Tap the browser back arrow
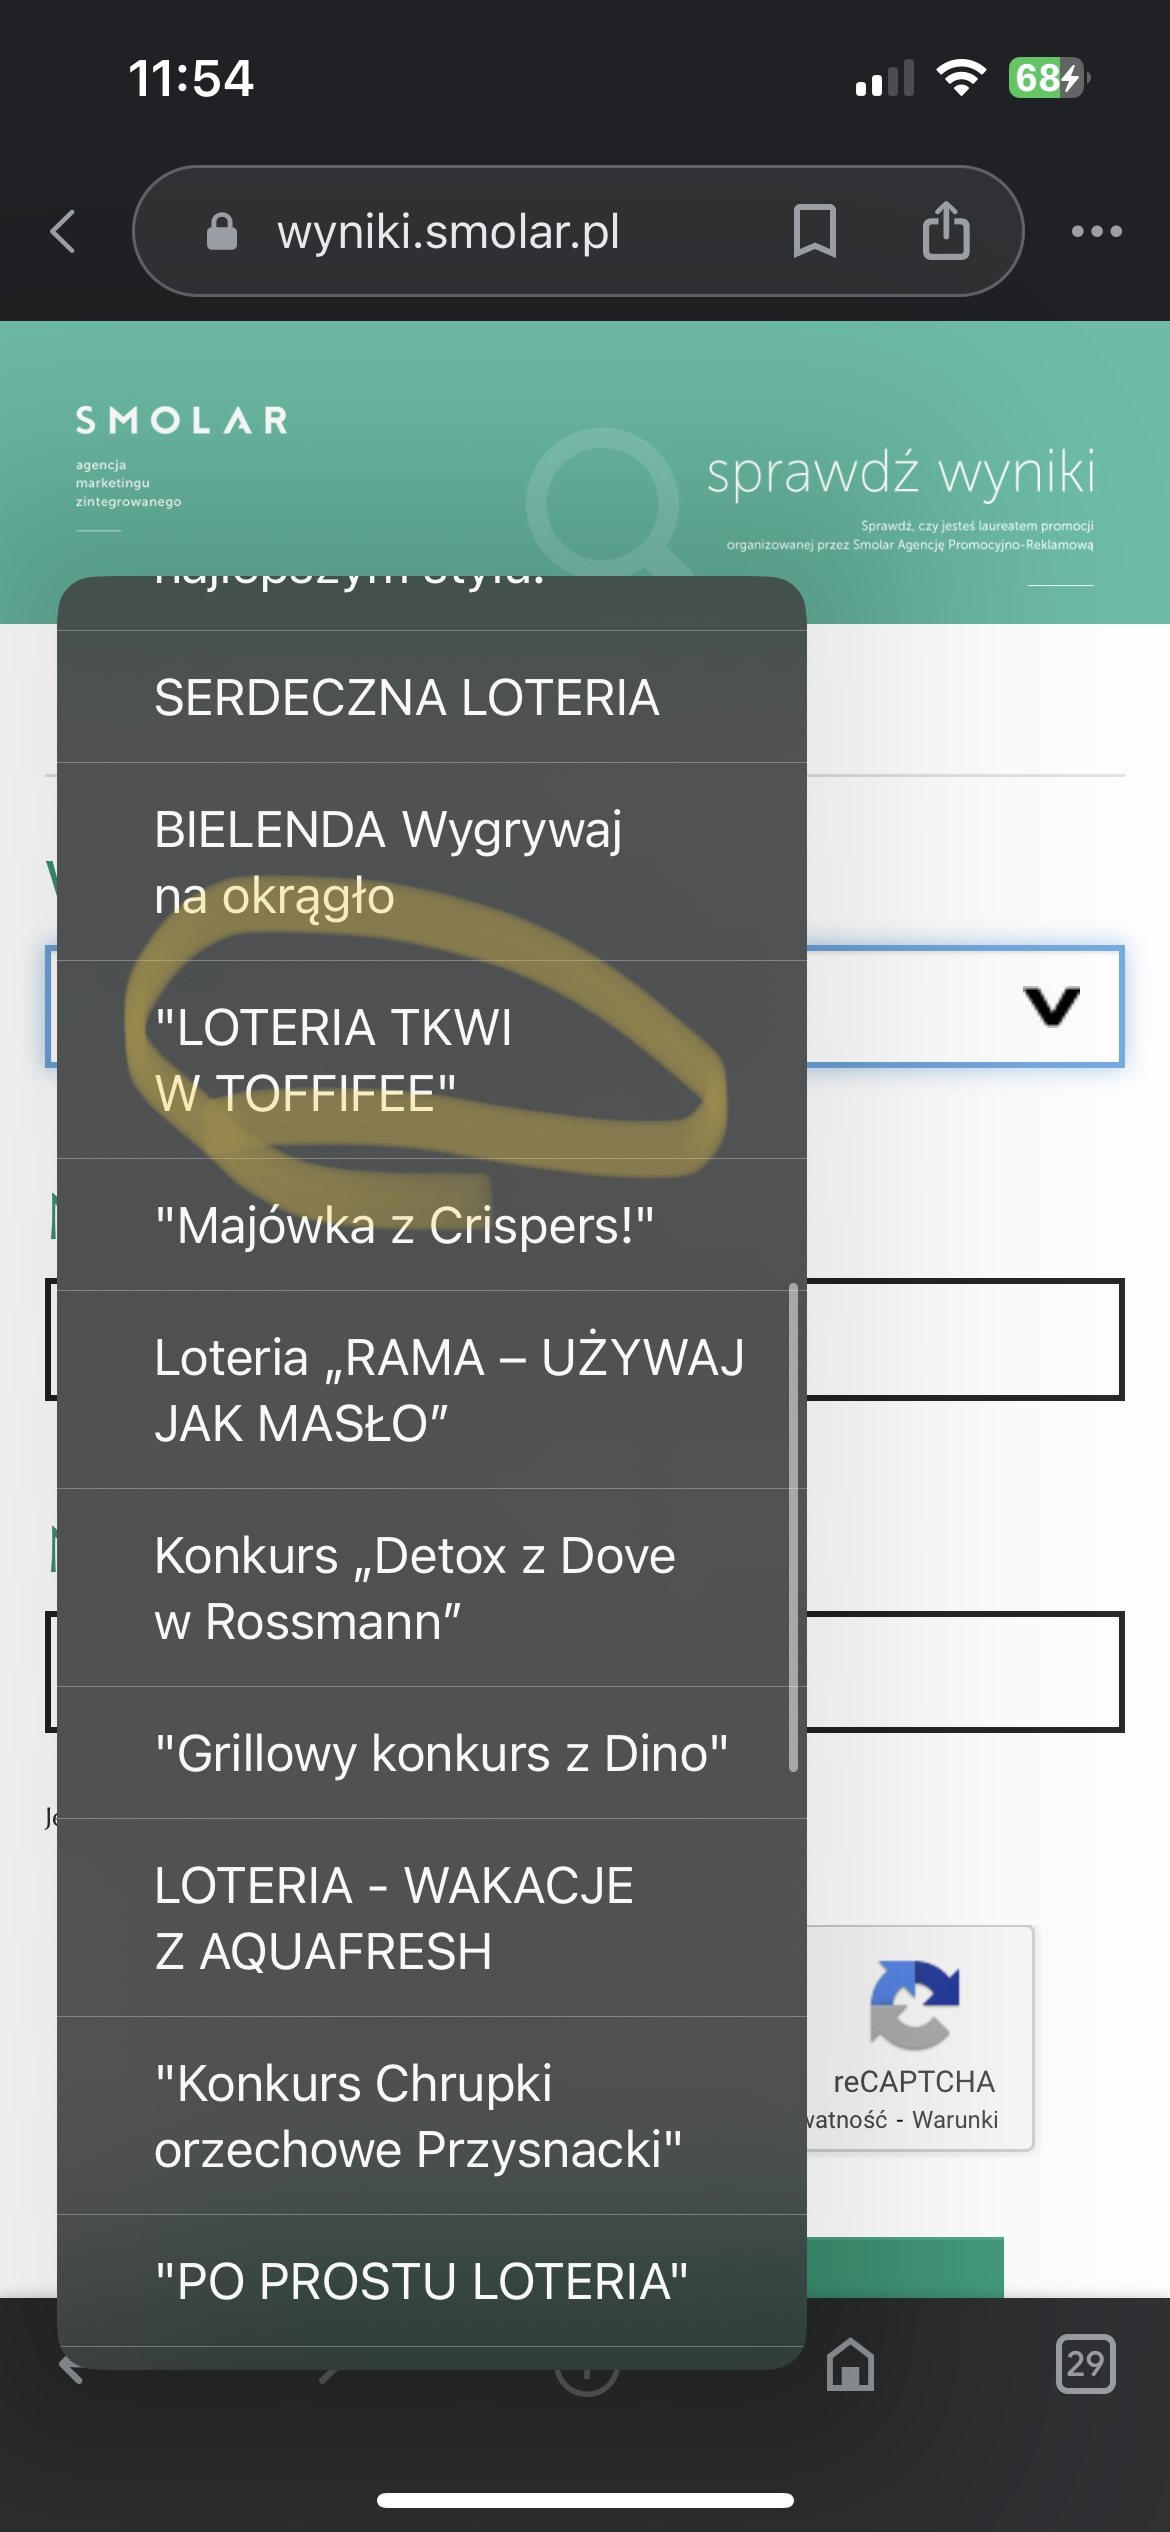This screenshot has height=2532, width=1170. click(x=64, y=232)
